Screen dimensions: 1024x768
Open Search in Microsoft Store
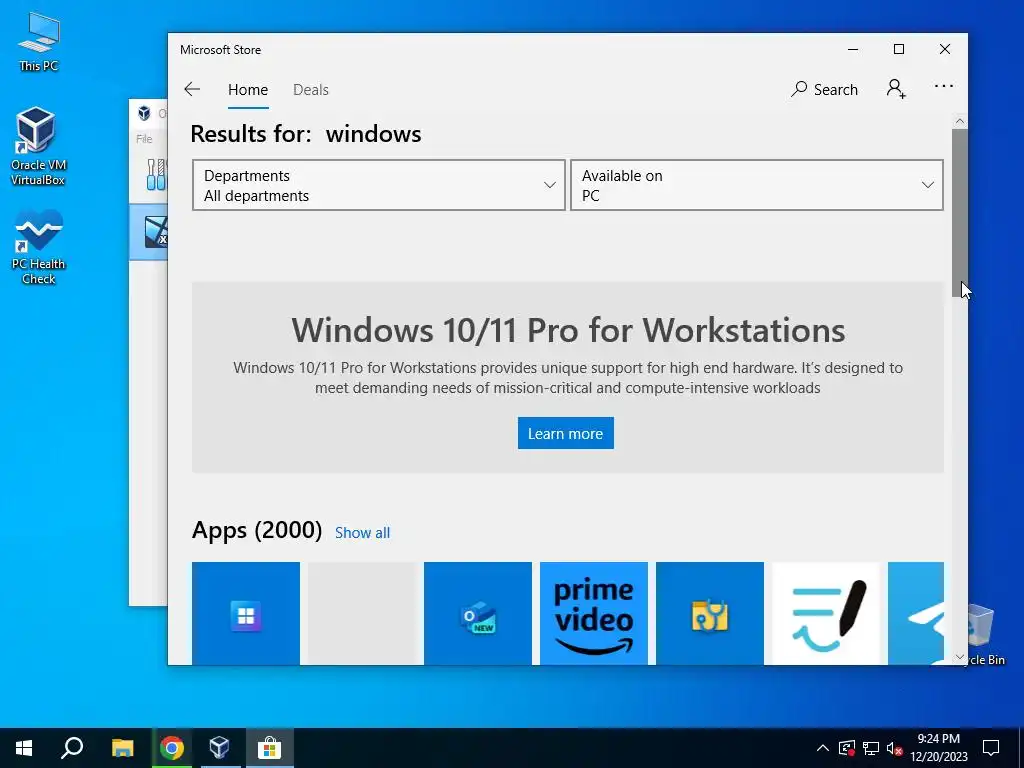824,89
